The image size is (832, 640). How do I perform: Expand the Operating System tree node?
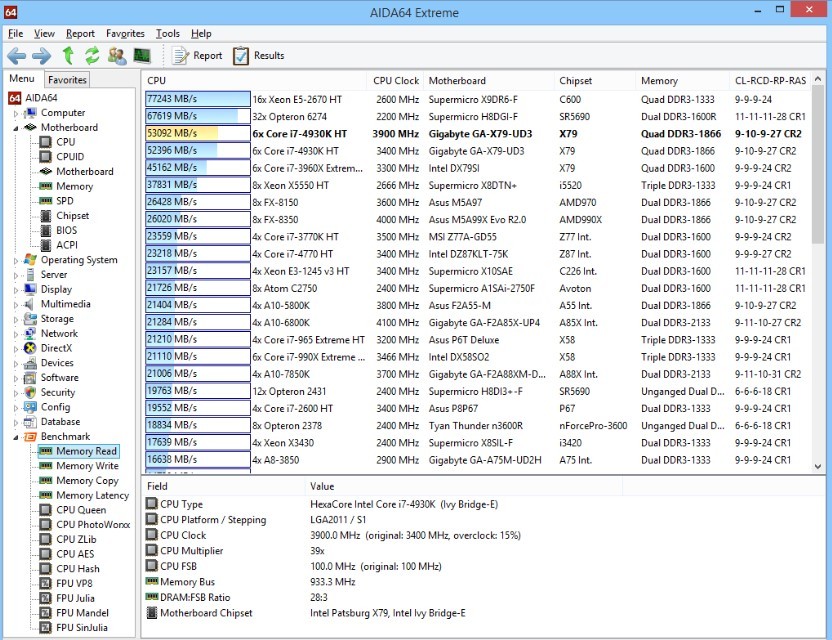tap(16, 260)
